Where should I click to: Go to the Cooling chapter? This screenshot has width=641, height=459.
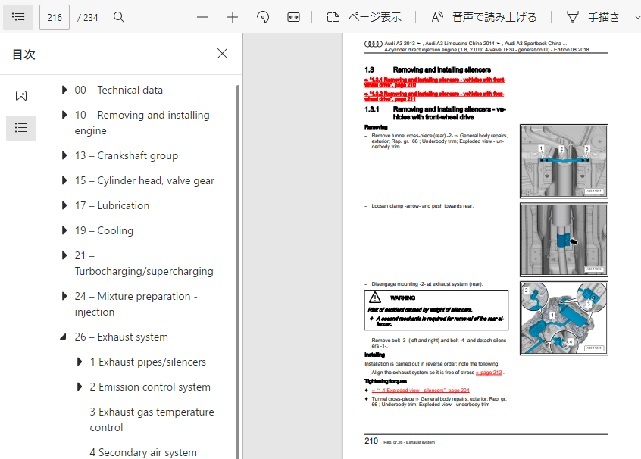[x=104, y=230]
